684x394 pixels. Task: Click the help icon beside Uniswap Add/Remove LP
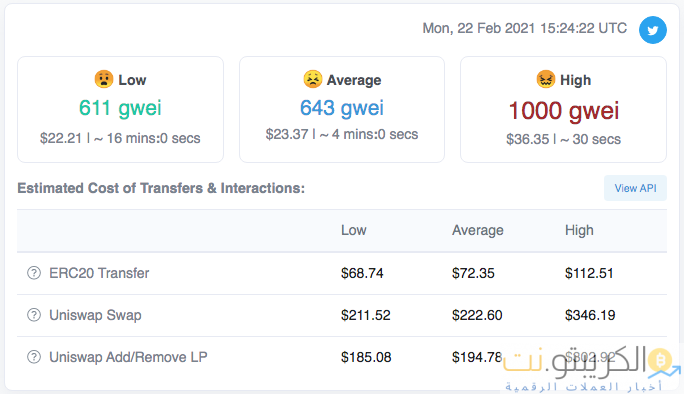point(34,357)
